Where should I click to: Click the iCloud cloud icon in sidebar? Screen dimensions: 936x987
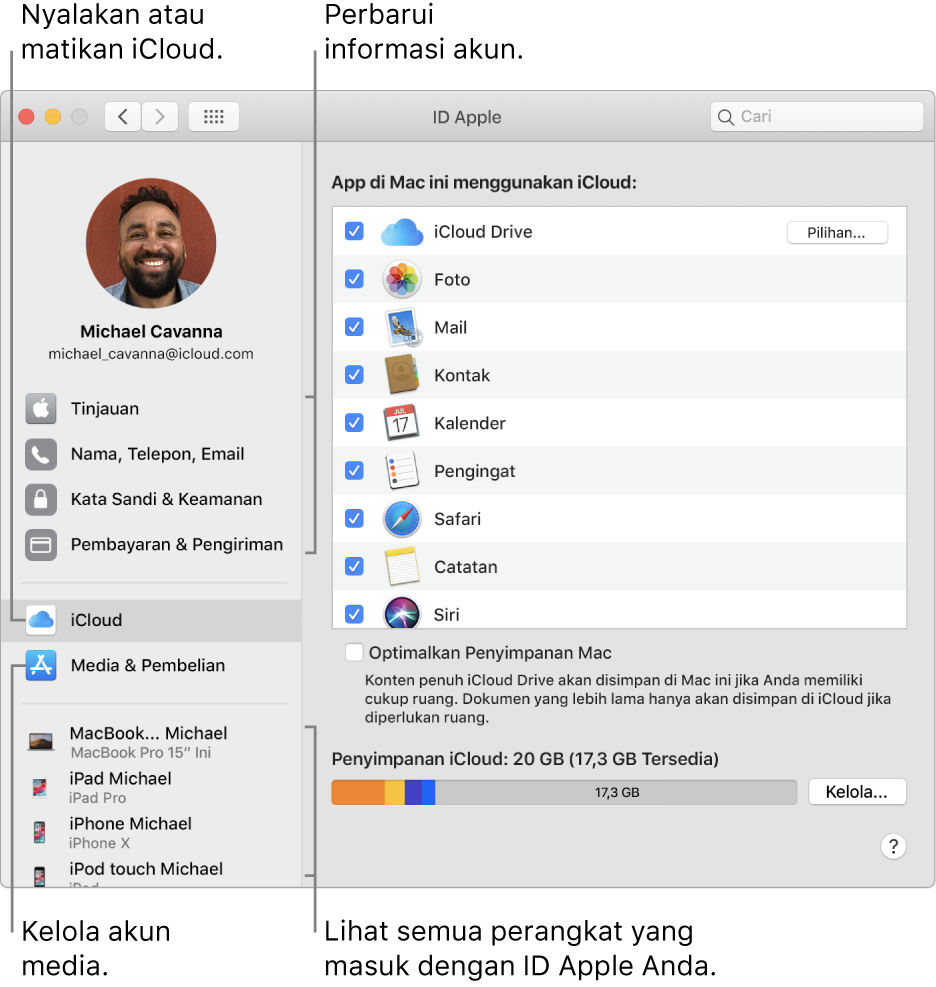pyautogui.click(x=41, y=620)
